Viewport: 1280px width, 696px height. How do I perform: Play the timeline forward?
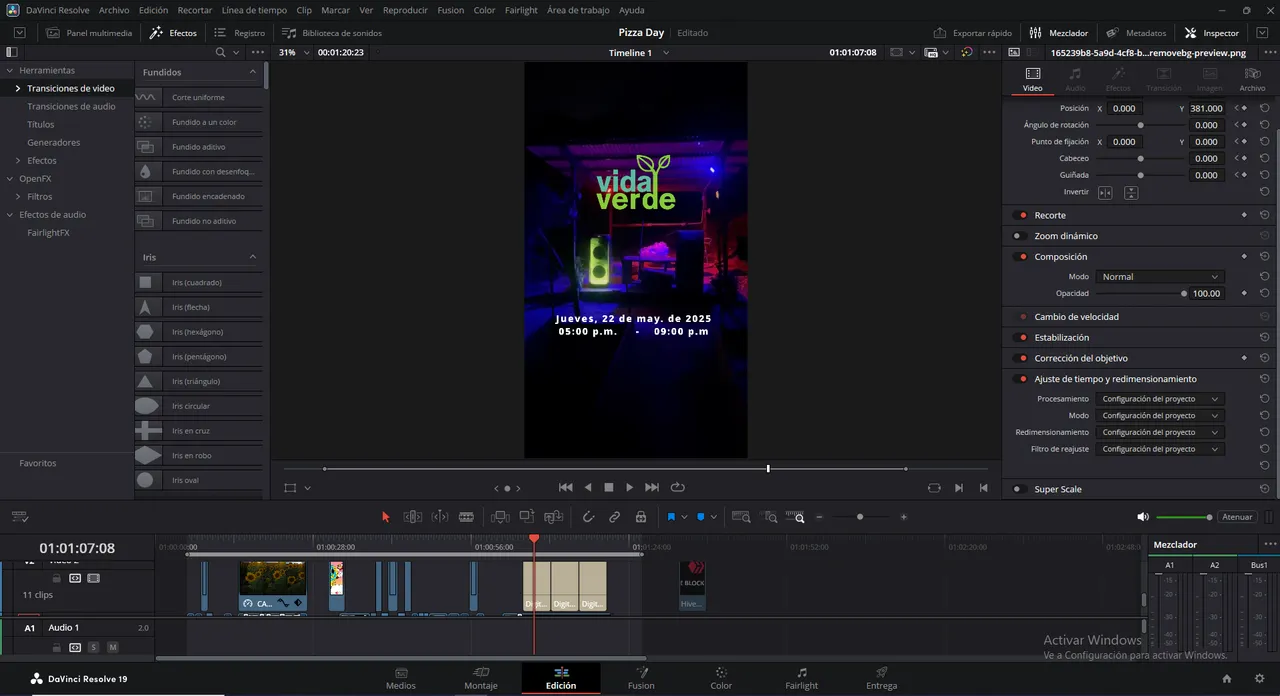pos(629,487)
